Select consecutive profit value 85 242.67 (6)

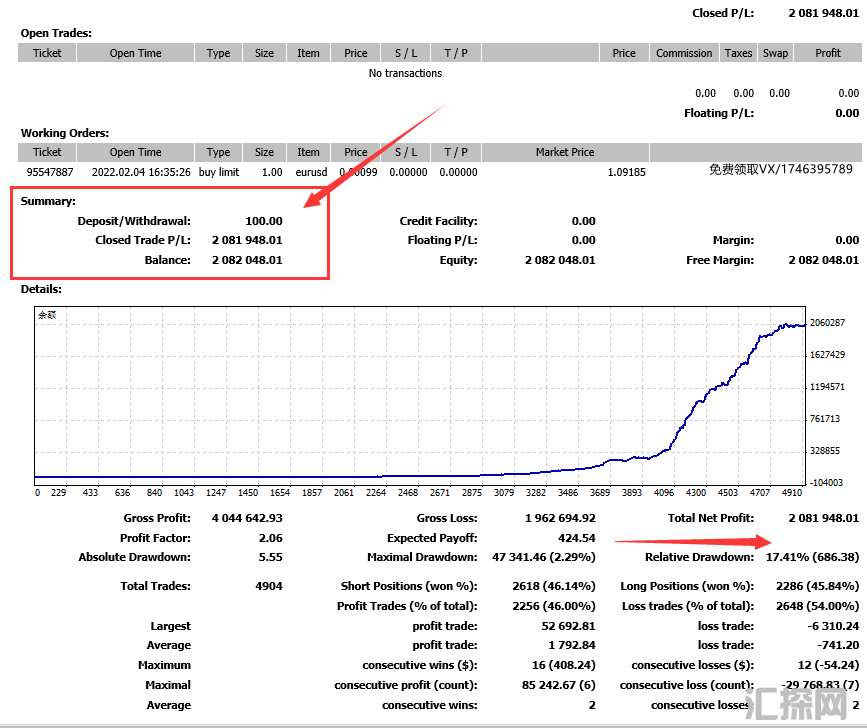(558, 685)
